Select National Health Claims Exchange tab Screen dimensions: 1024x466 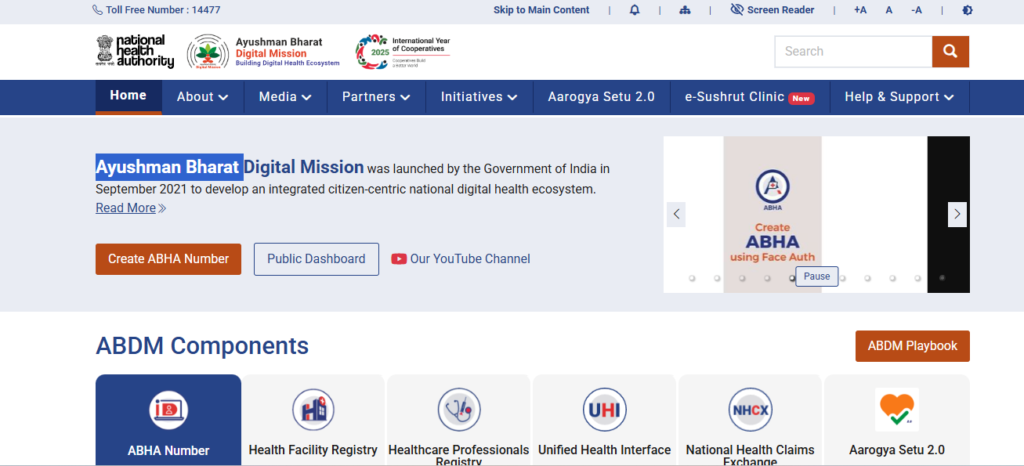pyautogui.click(x=750, y=420)
